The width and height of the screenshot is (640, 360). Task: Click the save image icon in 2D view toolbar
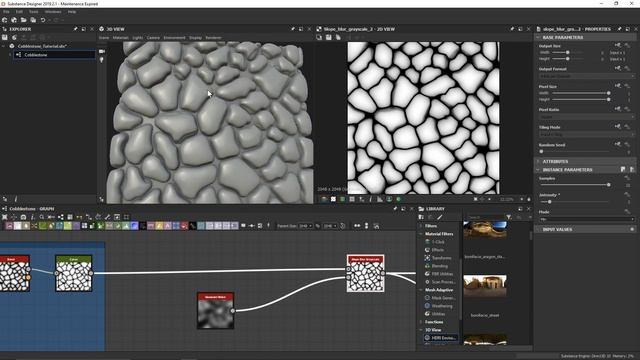pyautogui.click(x=329, y=38)
